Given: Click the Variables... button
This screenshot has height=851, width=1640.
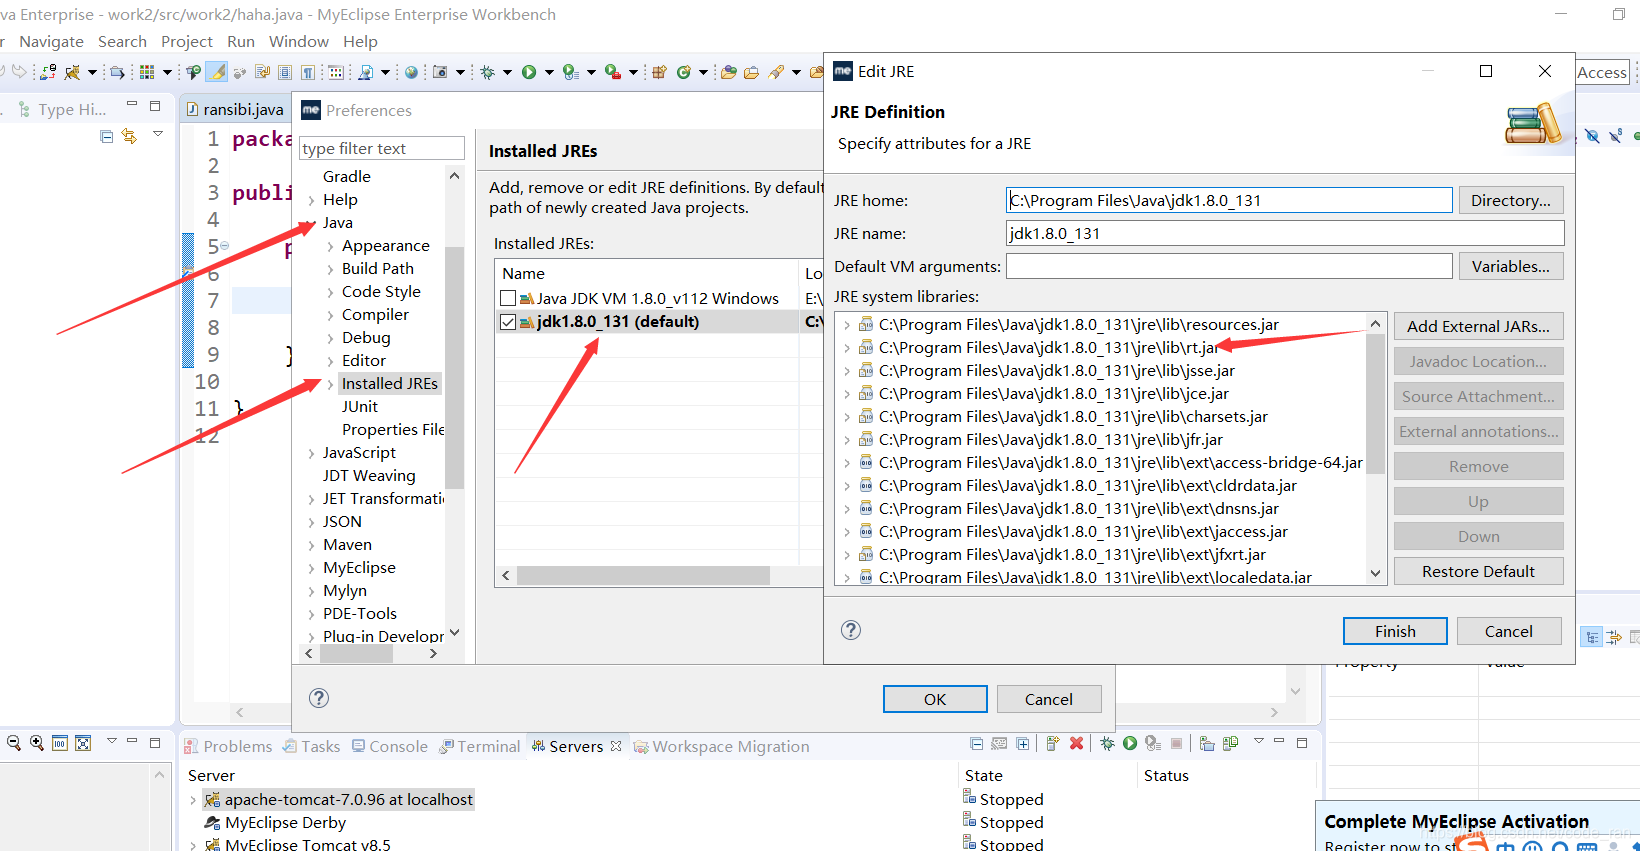Looking at the screenshot, I should tap(1511, 266).
